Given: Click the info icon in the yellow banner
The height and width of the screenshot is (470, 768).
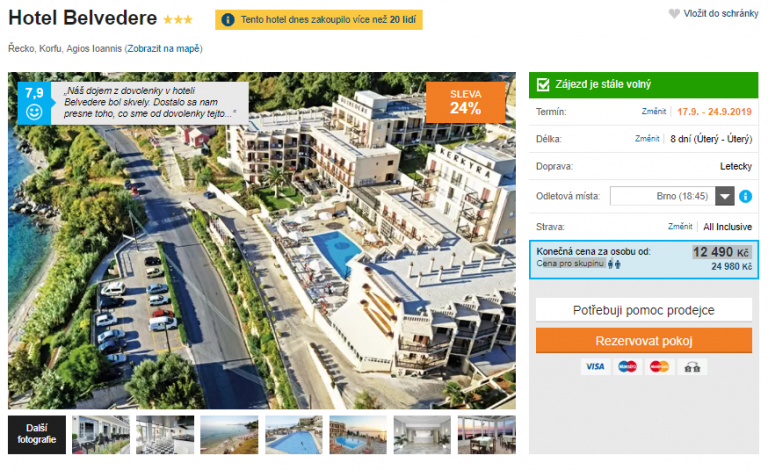Looking at the screenshot, I should click(x=228, y=20).
